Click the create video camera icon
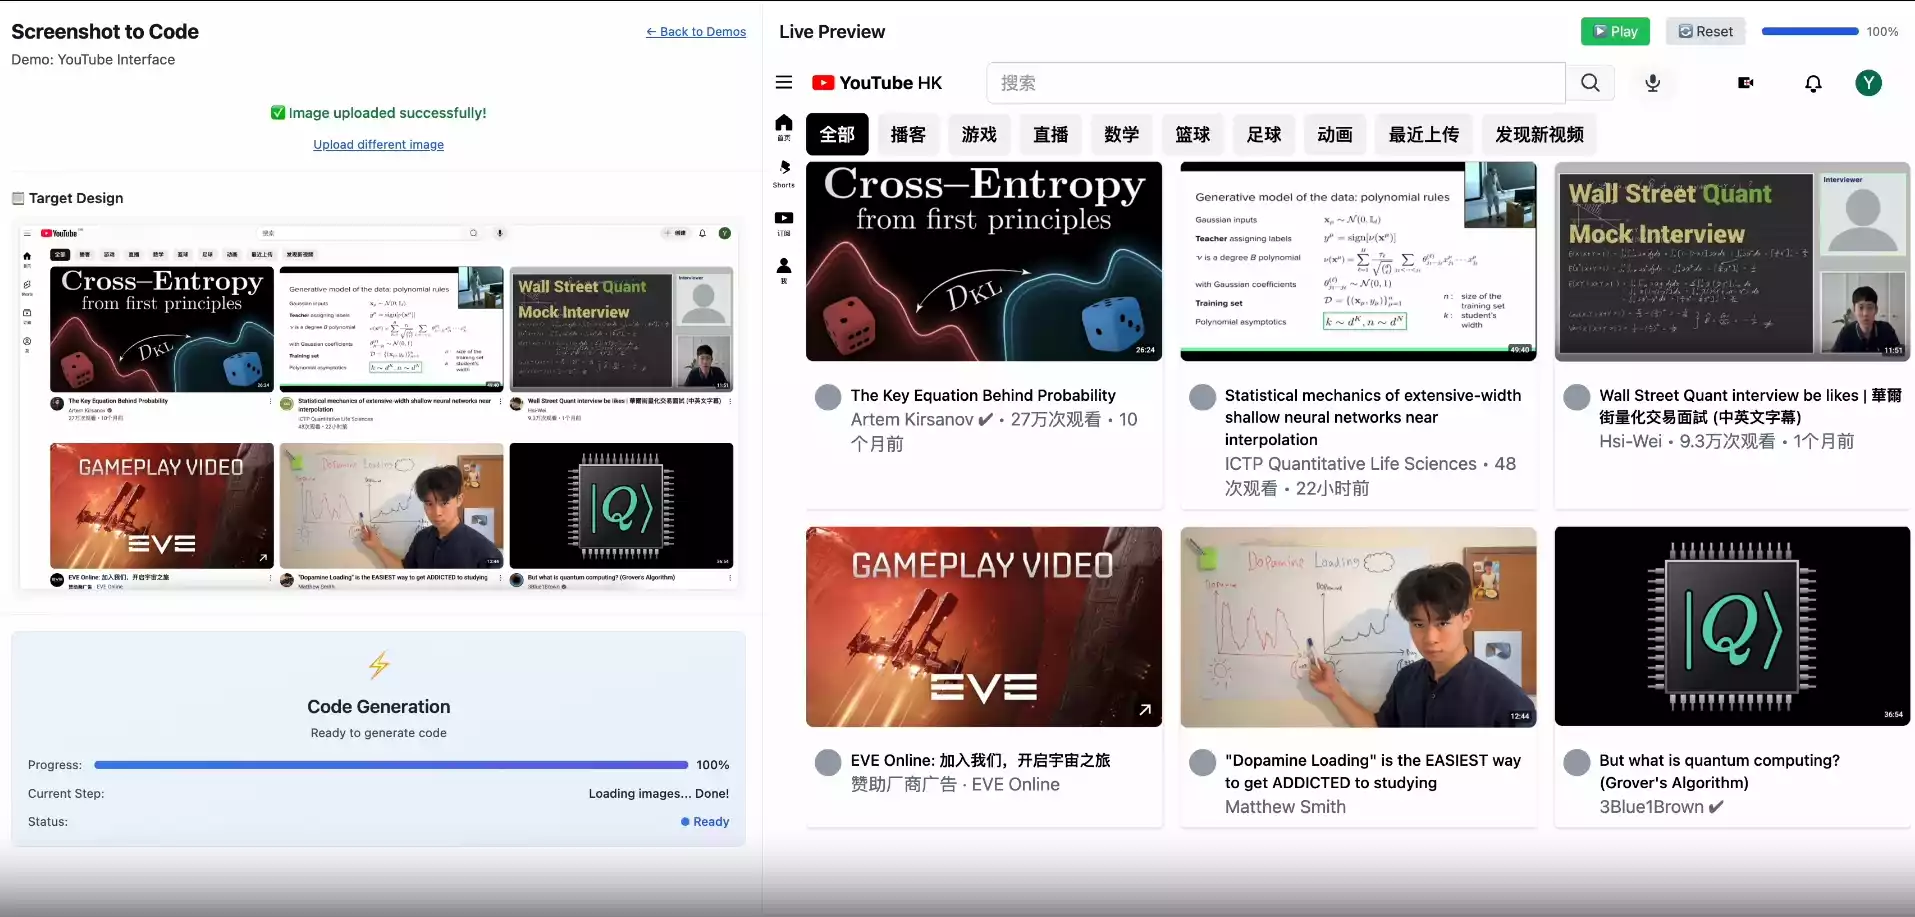 [1746, 83]
